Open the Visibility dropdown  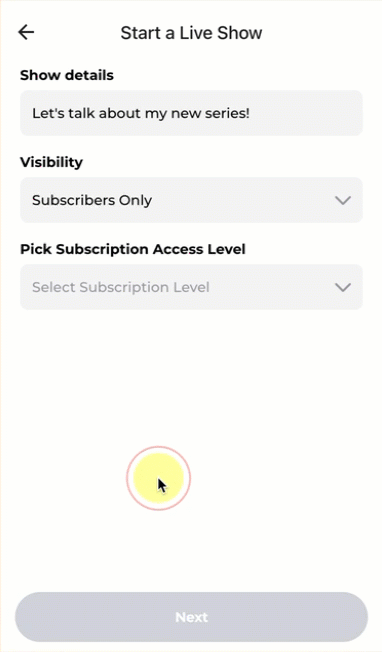[191, 200]
